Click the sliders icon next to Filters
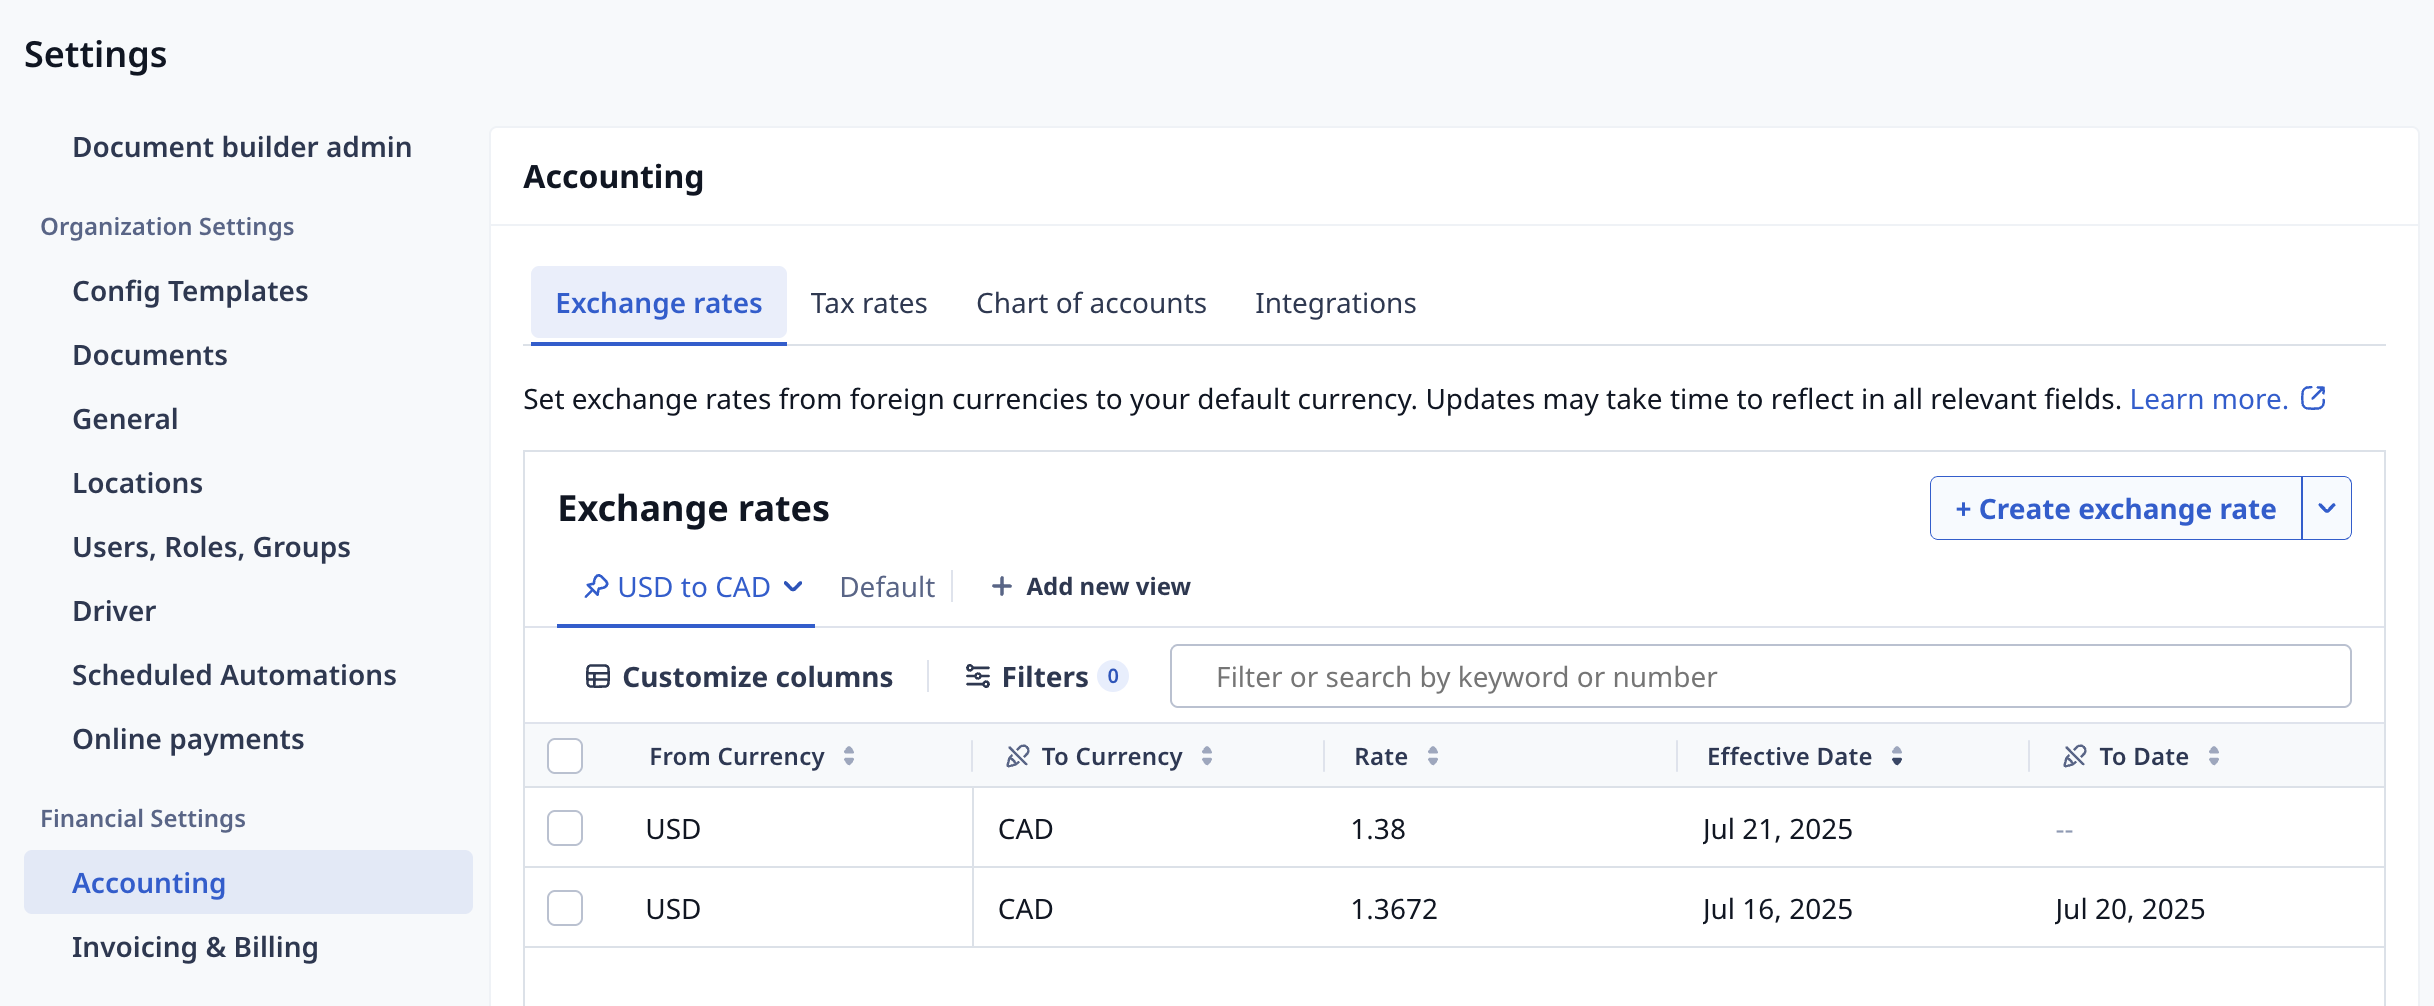This screenshot has height=1006, width=2434. pyautogui.click(x=977, y=677)
